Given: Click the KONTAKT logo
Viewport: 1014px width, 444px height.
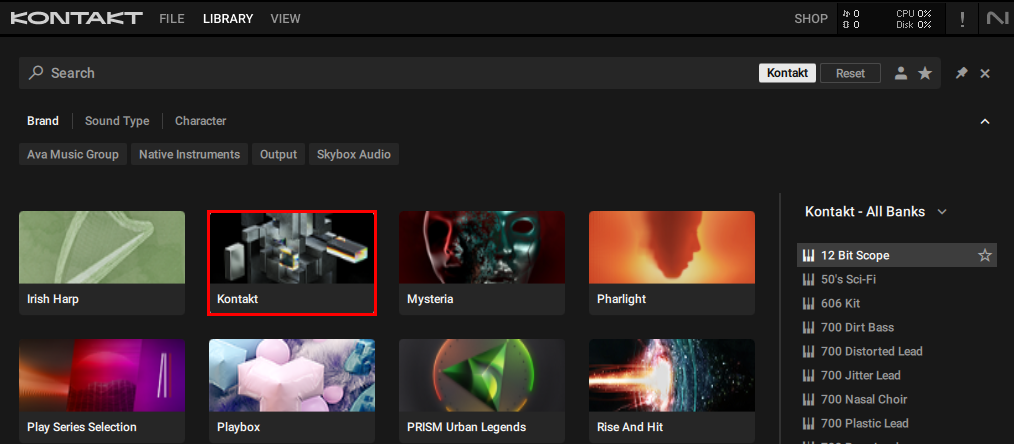Looking at the screenshot, I should pos(76,18).
